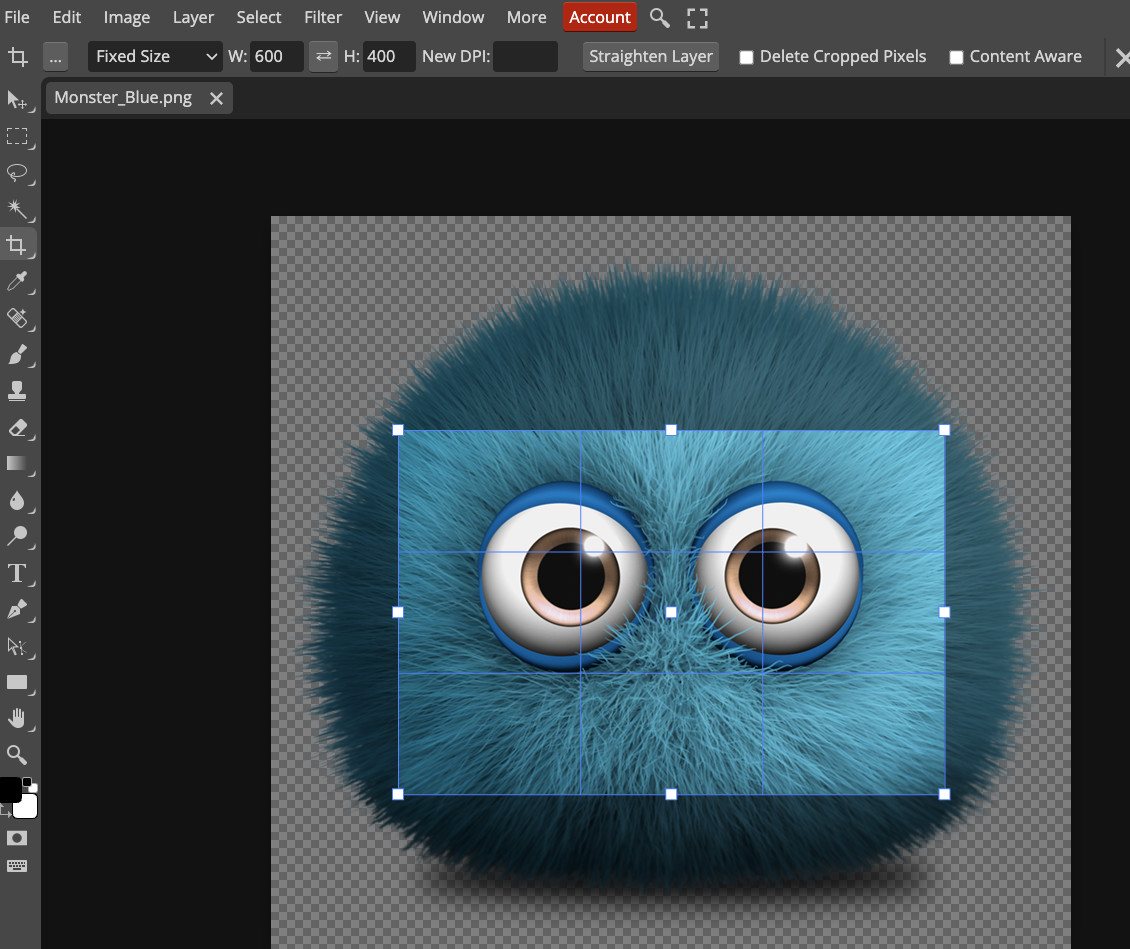The height and width of the screenshot is (949, 1130).
Task: Enable Delete Cropped Pixels checkbox
Action: point(746,57)
